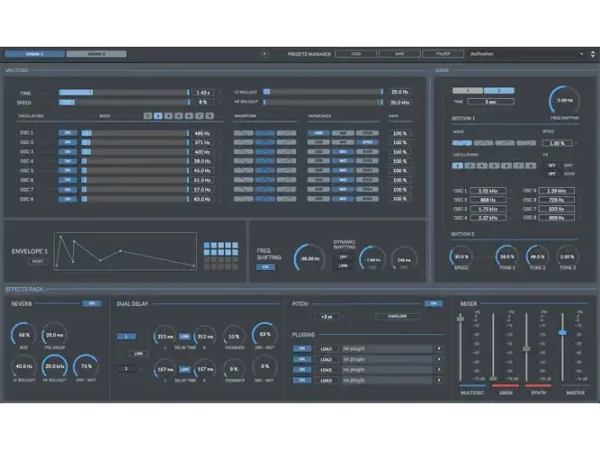Click the preset SAVE button
This screenshot has height=450, width=600.
[x=399, y=54]
